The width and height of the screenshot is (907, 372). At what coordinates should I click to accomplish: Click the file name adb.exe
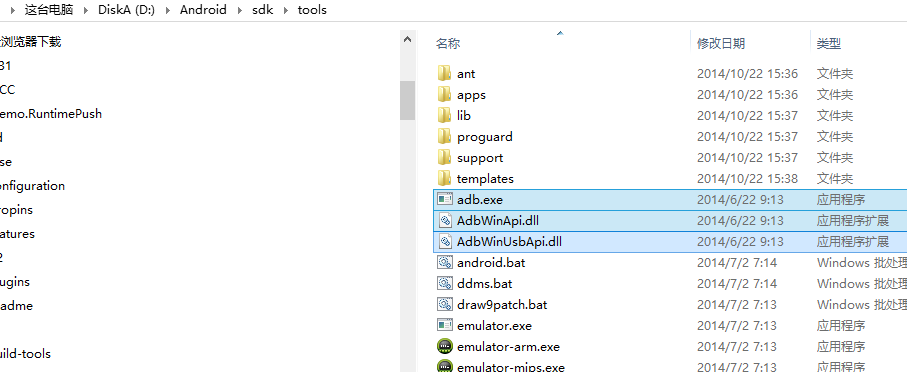(x=480, y=200)
